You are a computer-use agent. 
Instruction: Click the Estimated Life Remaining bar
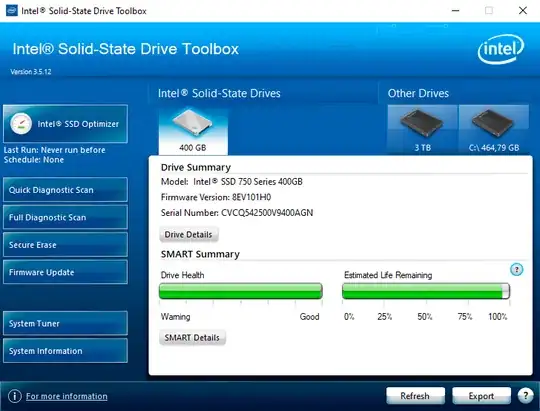tap(426, 291)
